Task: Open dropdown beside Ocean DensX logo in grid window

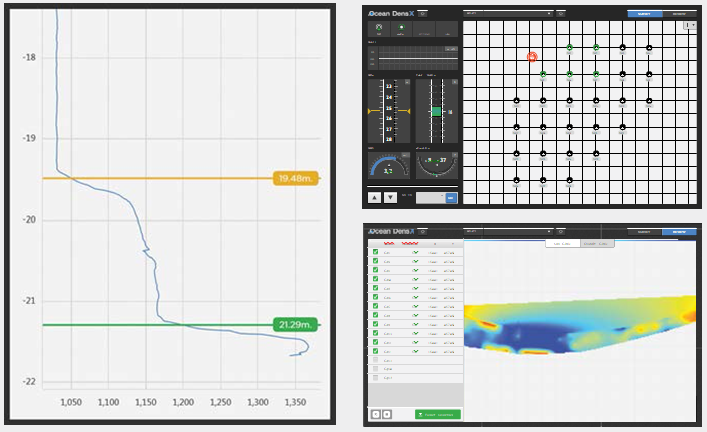Action: pos(423,14)
